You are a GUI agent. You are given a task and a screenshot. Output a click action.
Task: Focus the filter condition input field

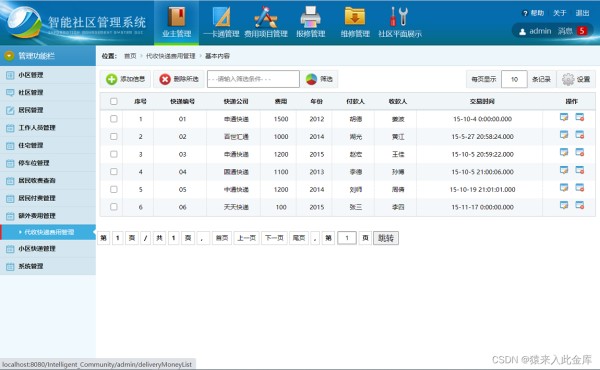(253, 79)
